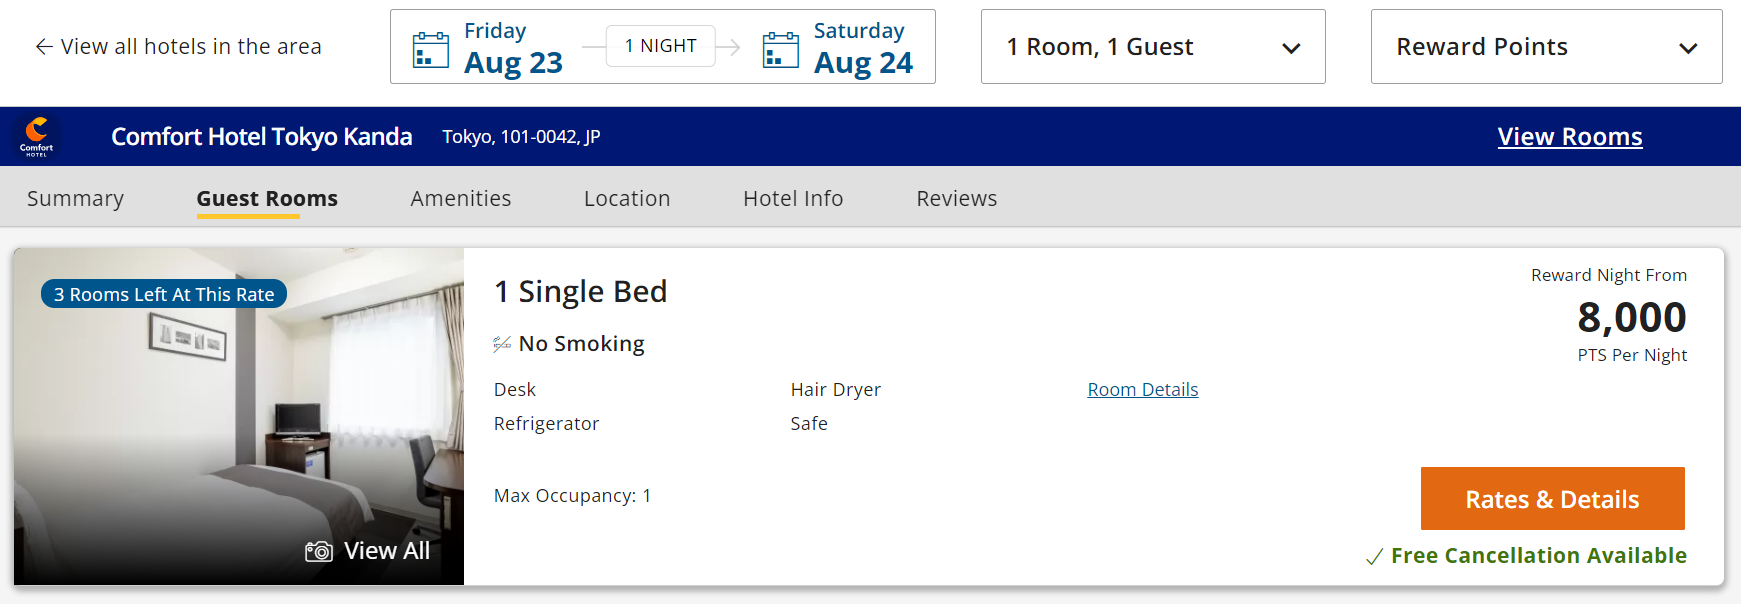Image resolution: width=1741 pixels, height=604 pixels.
Task: Select the No Smoking icon on the room card
Action: 500,343
